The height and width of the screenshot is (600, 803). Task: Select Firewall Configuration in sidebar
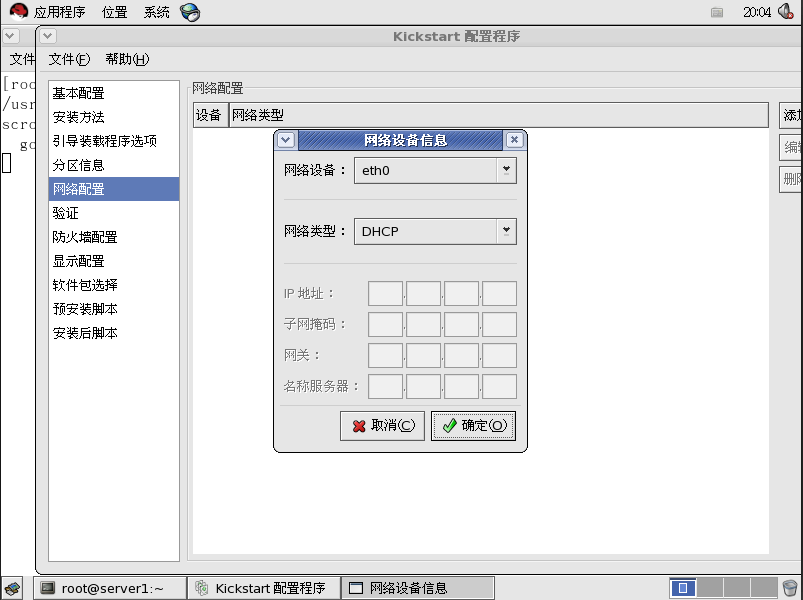[114, 237]
